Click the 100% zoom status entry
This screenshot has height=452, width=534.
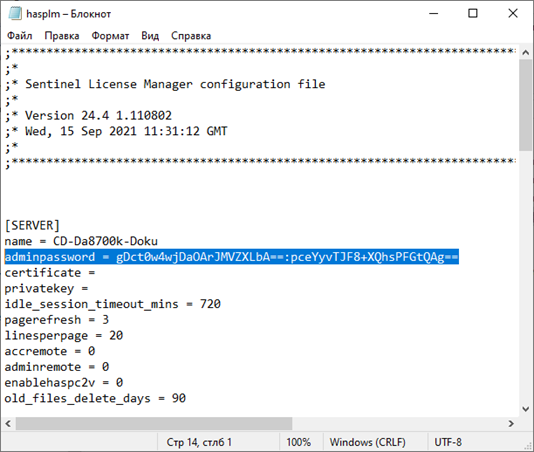[x=298, y=442]
